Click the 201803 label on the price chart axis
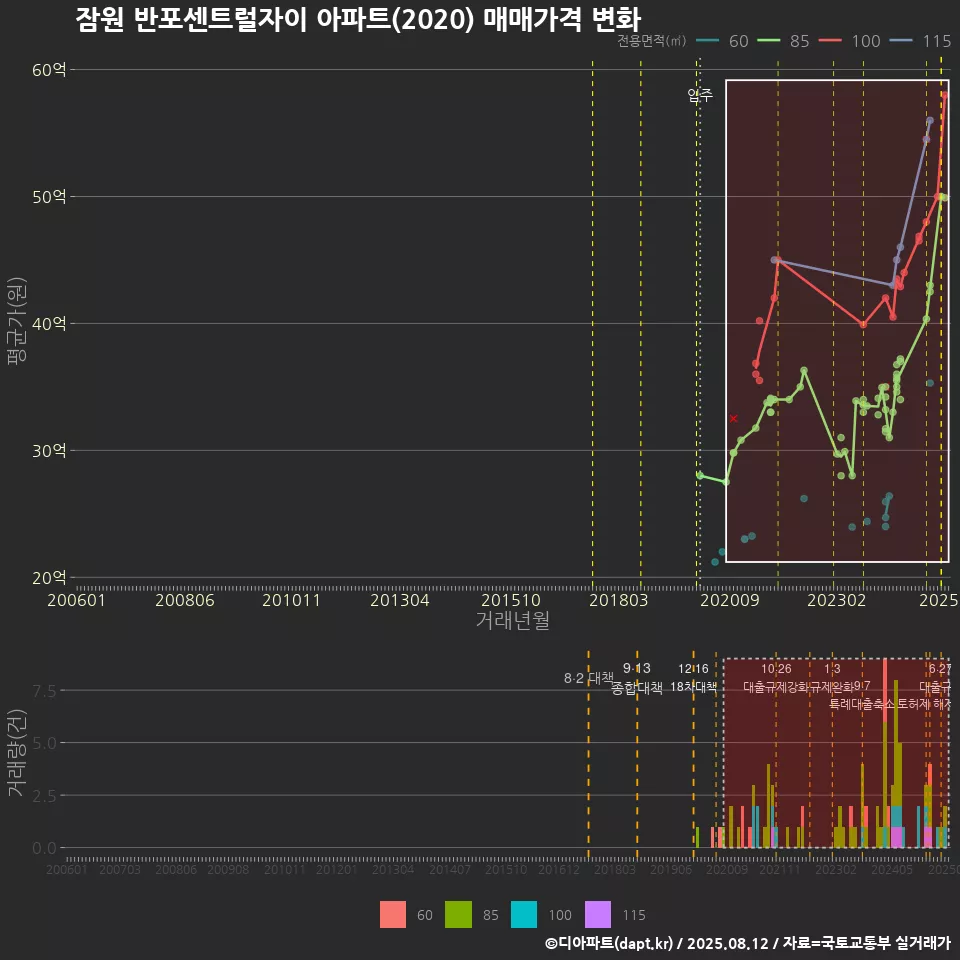The height and width of the screenshot is (960, 960). tap(618, 600)
